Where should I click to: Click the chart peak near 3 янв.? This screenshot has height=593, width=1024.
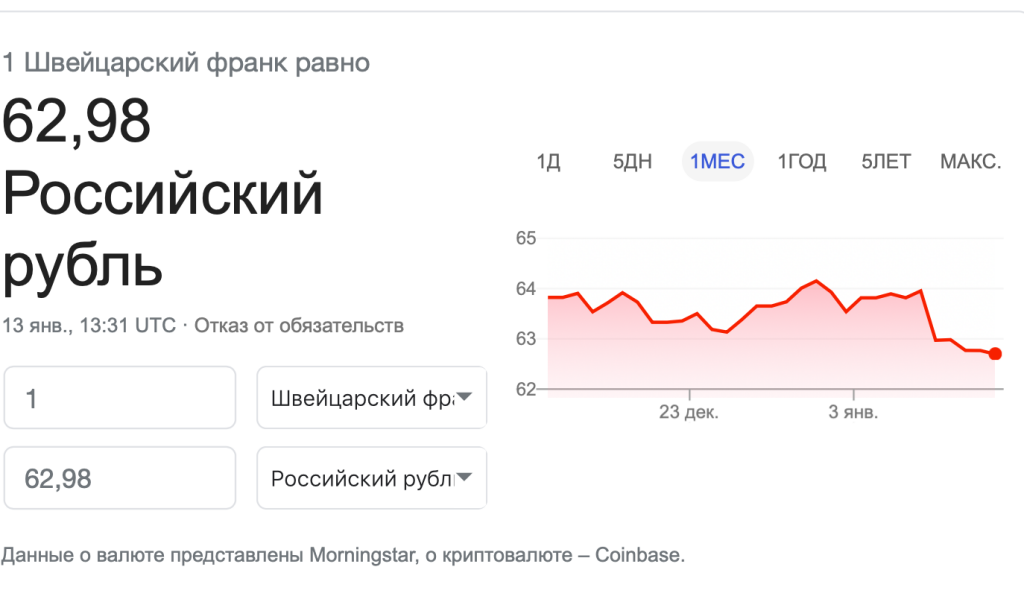click(x=816, y=281)
